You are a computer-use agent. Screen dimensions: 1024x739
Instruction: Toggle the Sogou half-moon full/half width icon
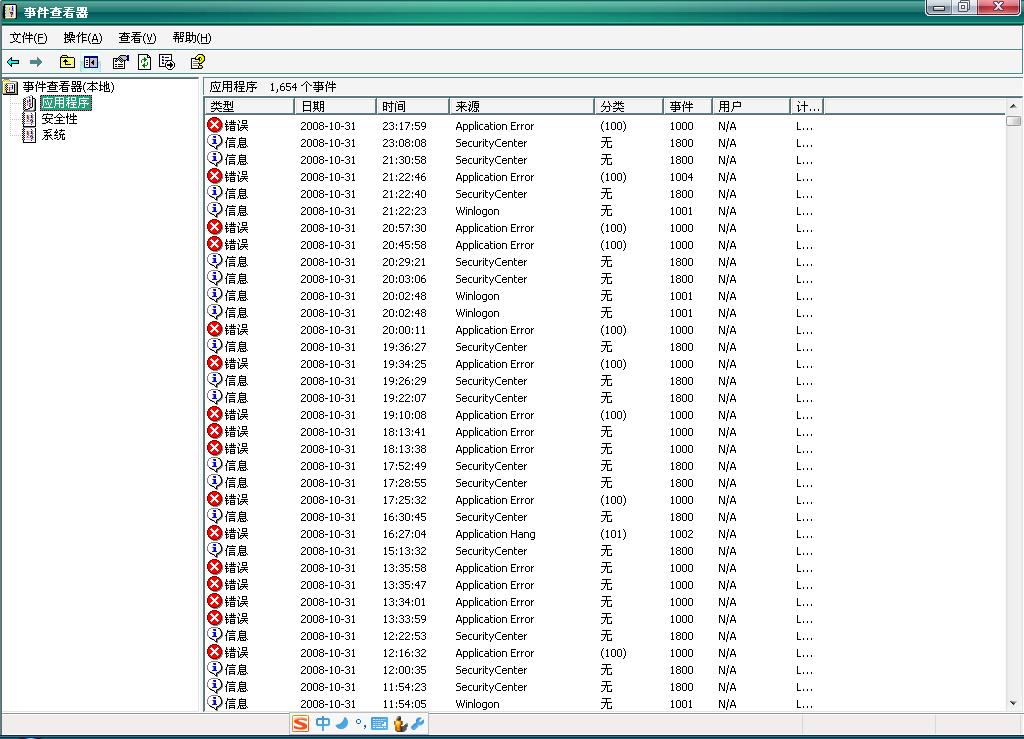(x=341, y=724)
